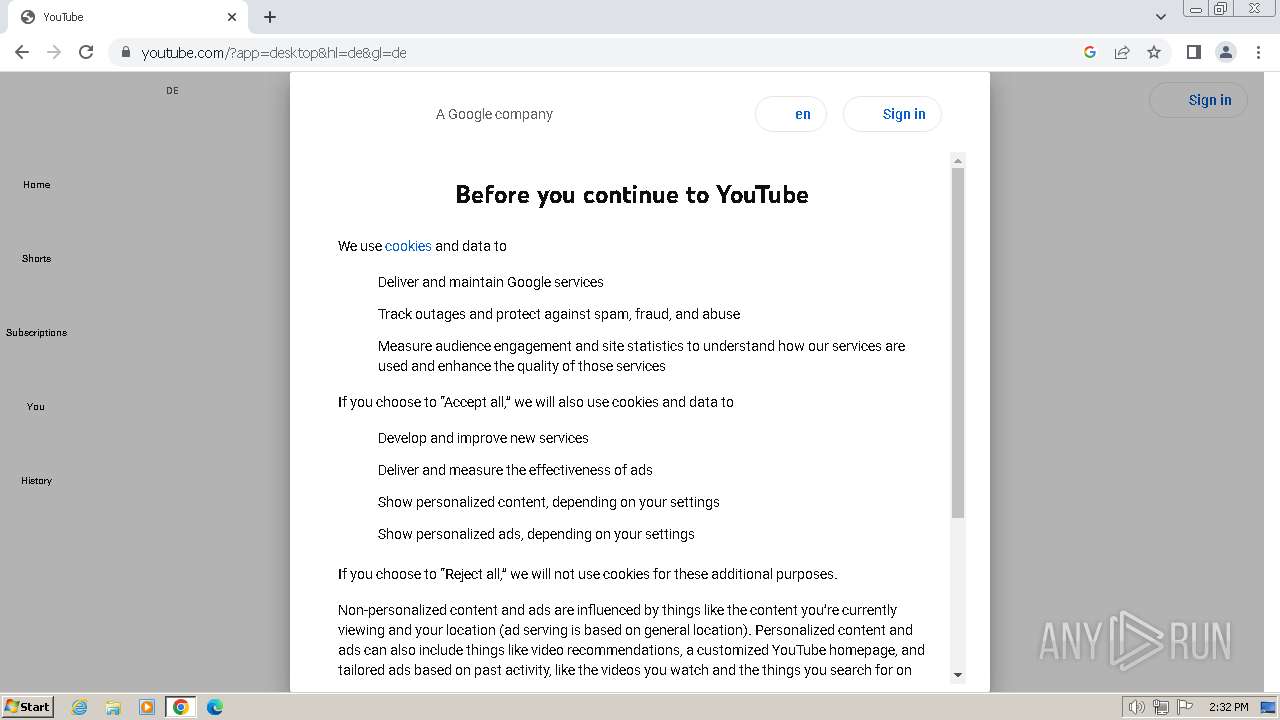The image size is (1280, 720).
Task: Open the Chrome profile avatar
Action: pos(1226,52)
